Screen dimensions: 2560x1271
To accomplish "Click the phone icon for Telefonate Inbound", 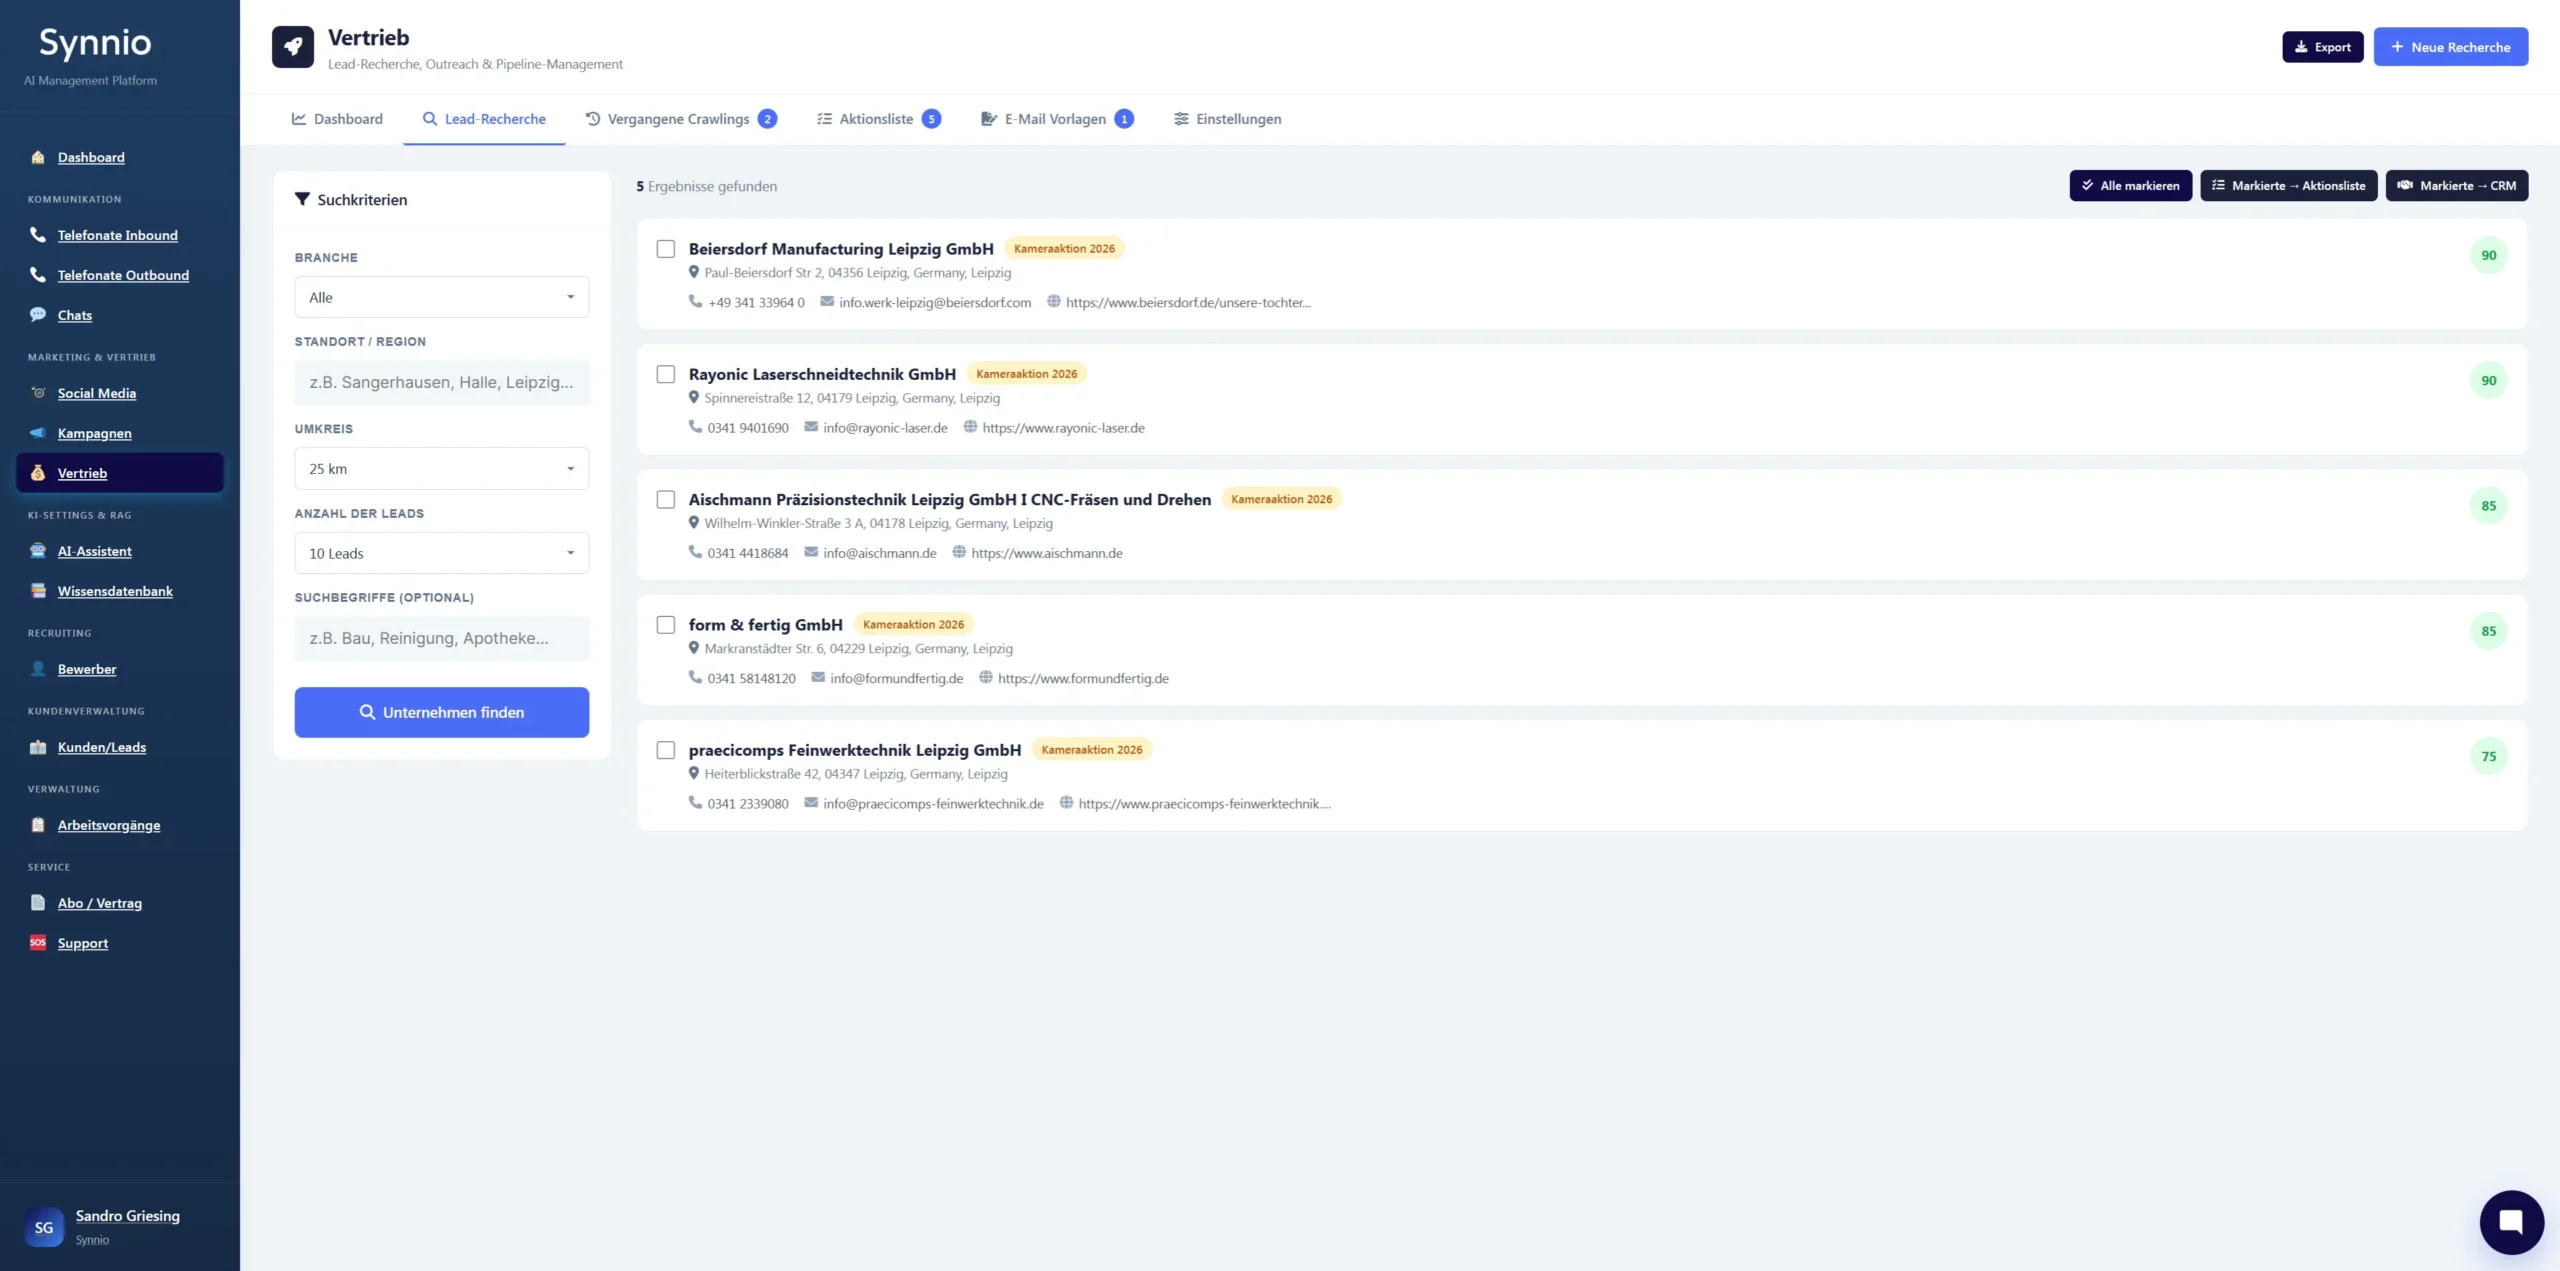I will click(38, 235).
